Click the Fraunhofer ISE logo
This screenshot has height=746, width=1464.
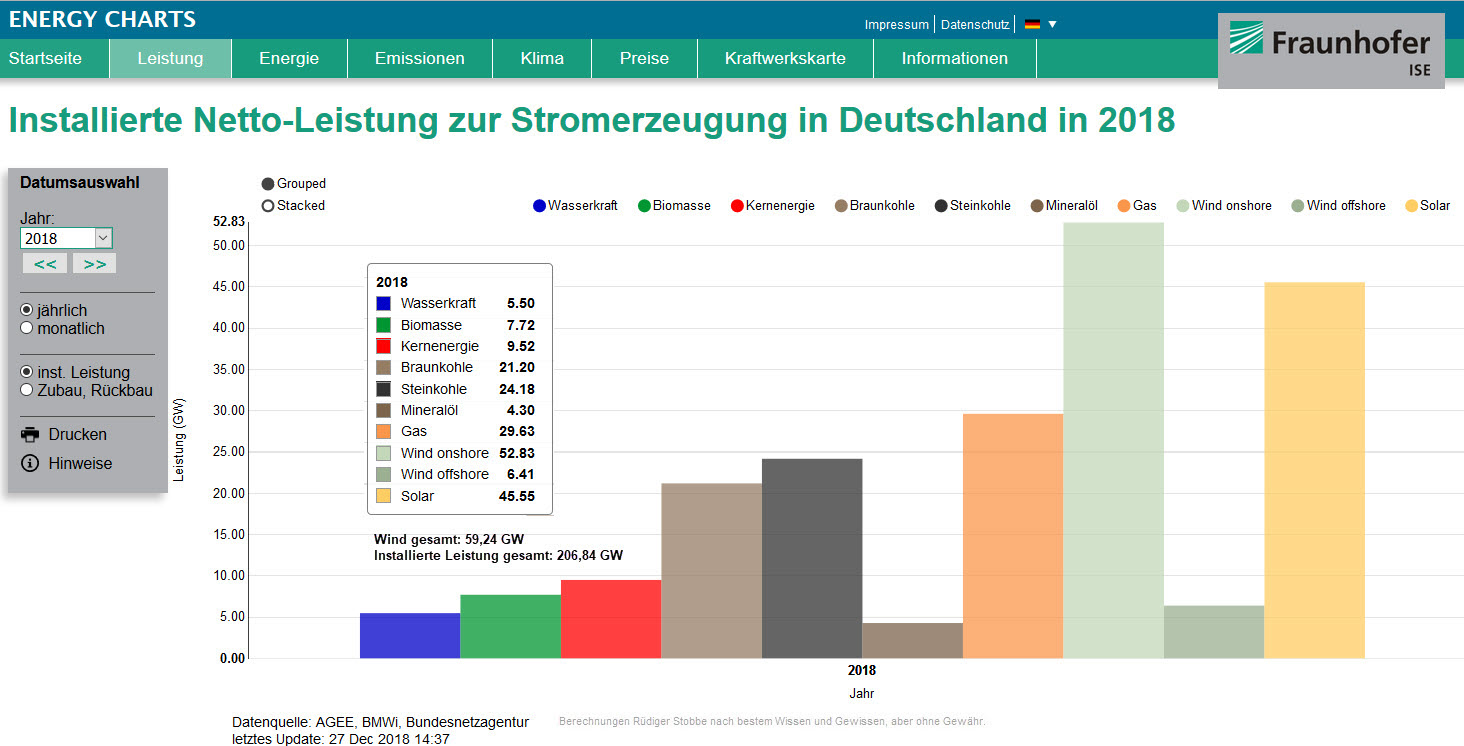[x=1330, y=51]
